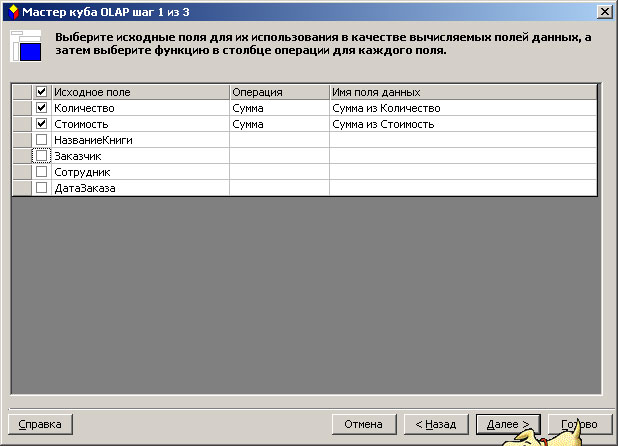618x446 pixels.
Task: Edit the Сумма из Стоимость name field
Action: pyautogui.click(x=463, y=124)
